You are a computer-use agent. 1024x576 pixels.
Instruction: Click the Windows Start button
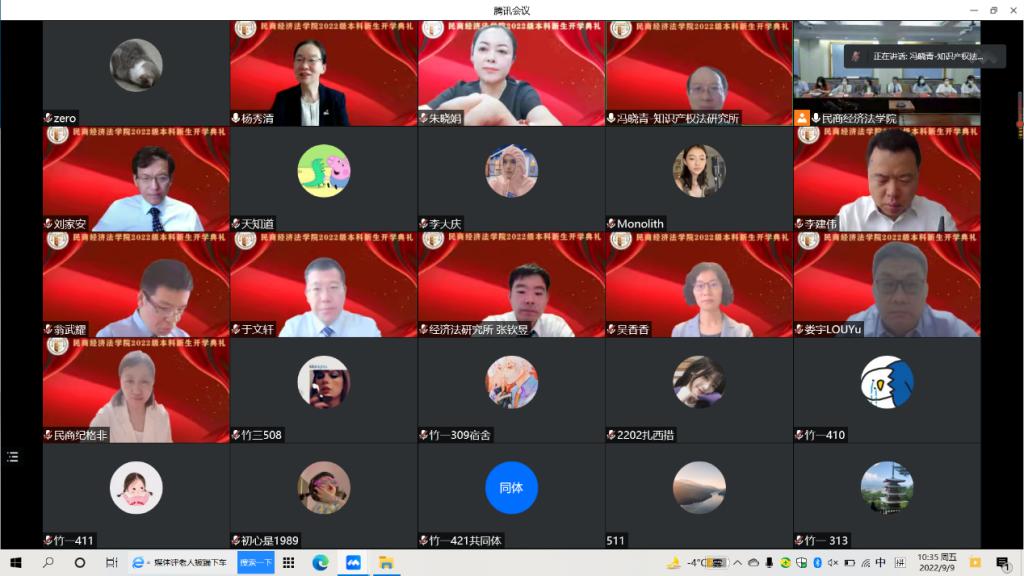pyautogui.click(x=15, y=563)
